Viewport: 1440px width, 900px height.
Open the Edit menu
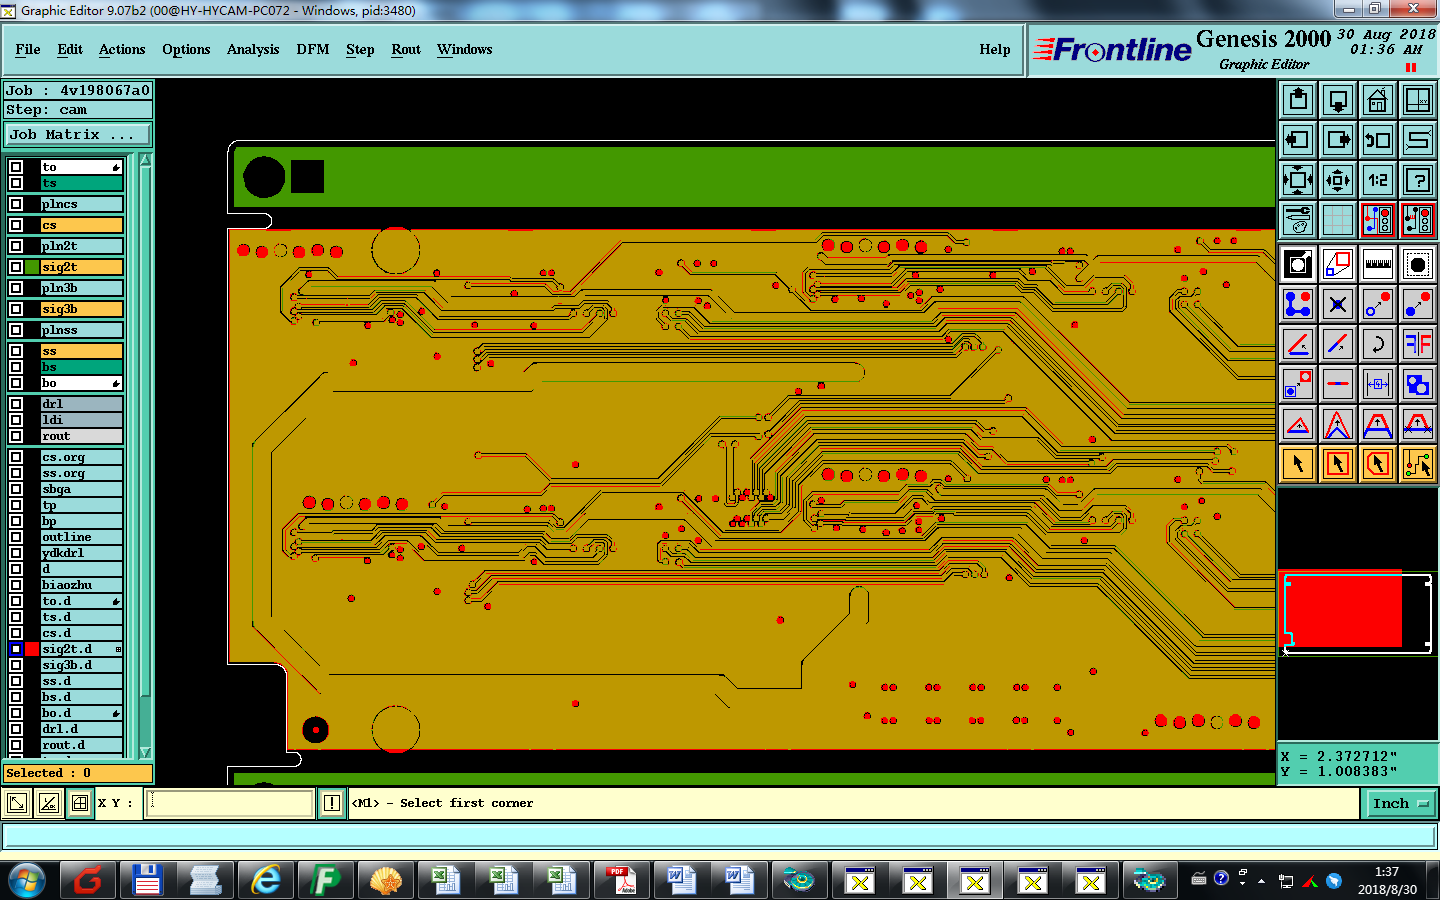click(x=70, y=49)
